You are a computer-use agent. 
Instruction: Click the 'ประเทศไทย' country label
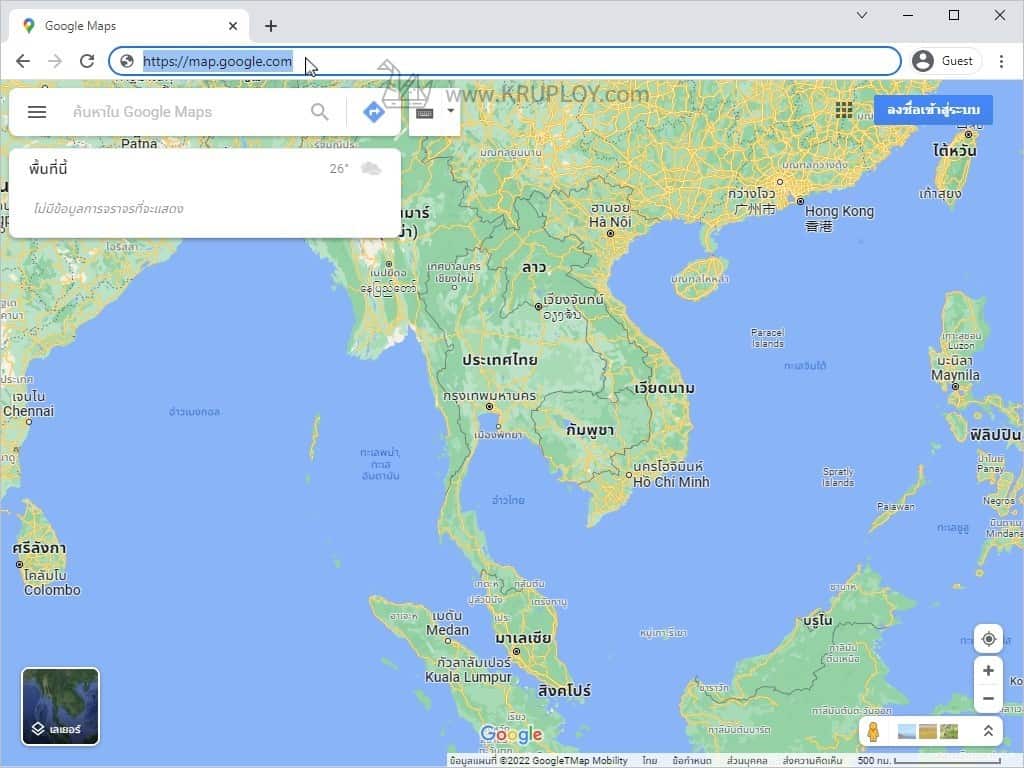pyautogui.click(x=500, y=360)
